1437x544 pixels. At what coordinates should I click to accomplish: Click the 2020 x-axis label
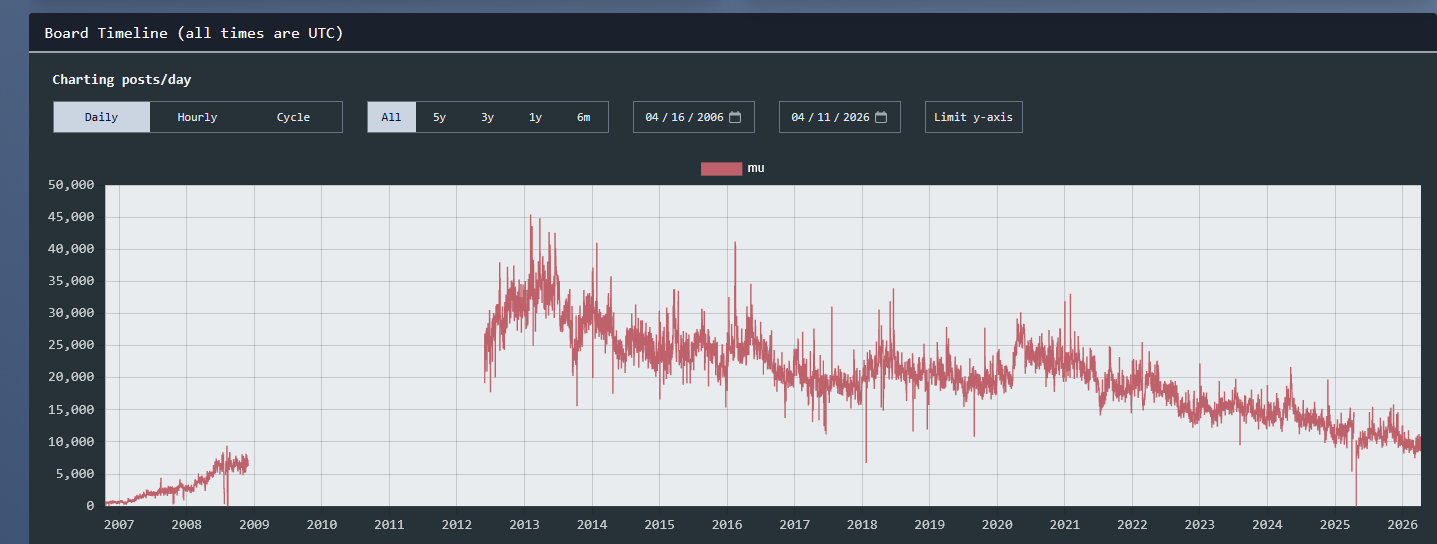[997, 524]
